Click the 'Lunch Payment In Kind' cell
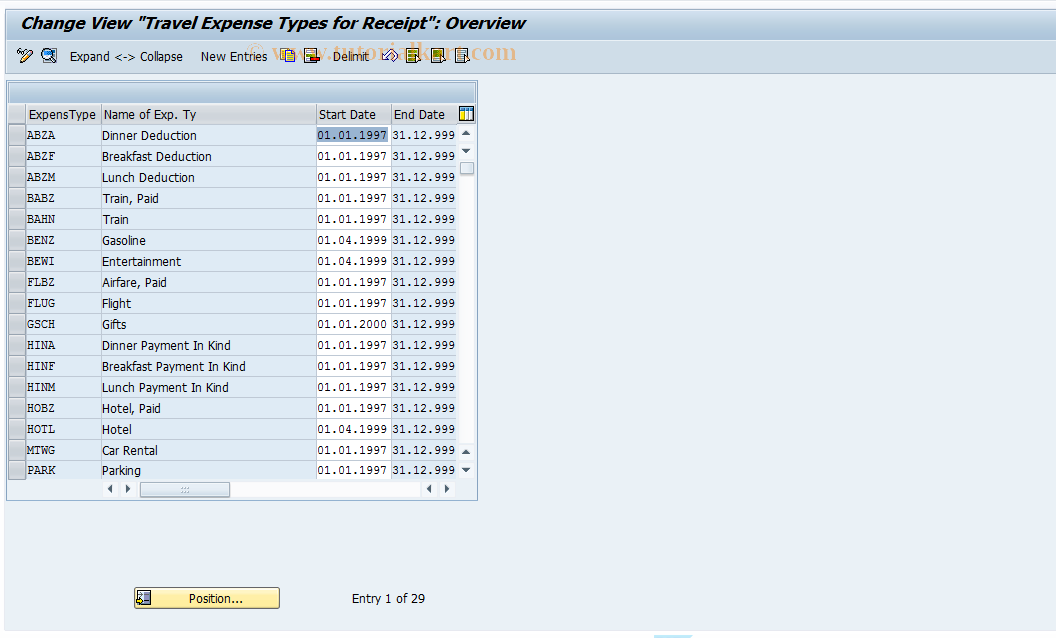1056x638 pixels. (208, 387)
